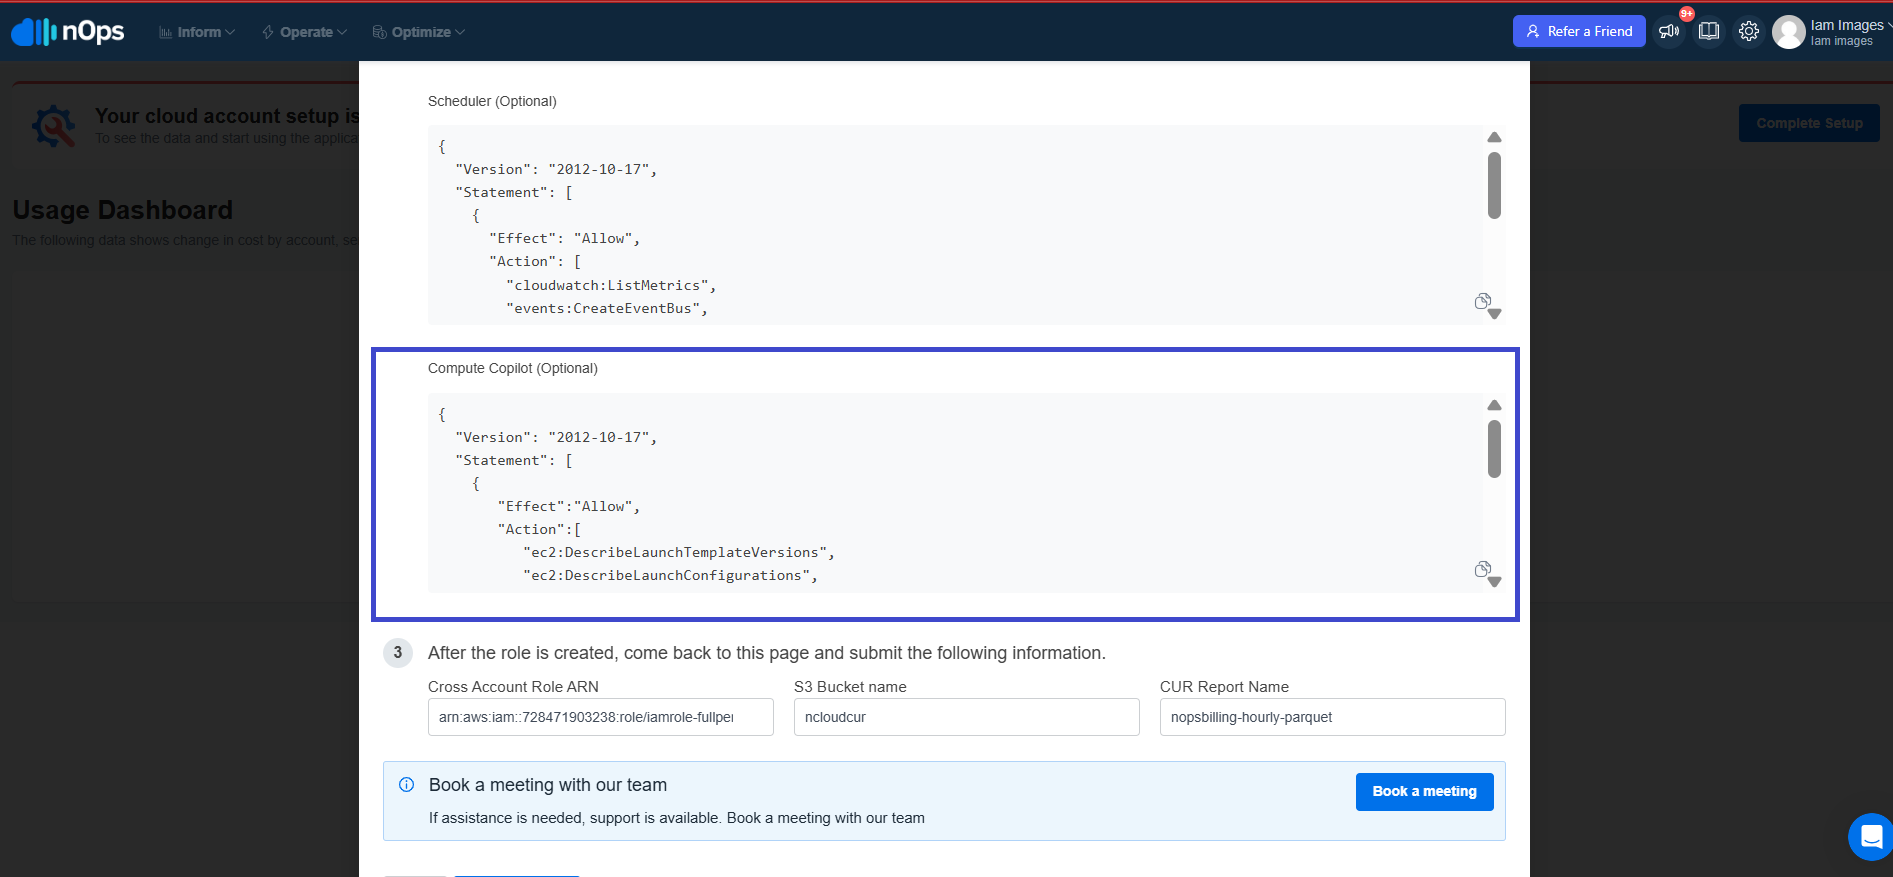1893x877 pixels.
Task: Click Refer a Friend button
Action: [1579, 31]
